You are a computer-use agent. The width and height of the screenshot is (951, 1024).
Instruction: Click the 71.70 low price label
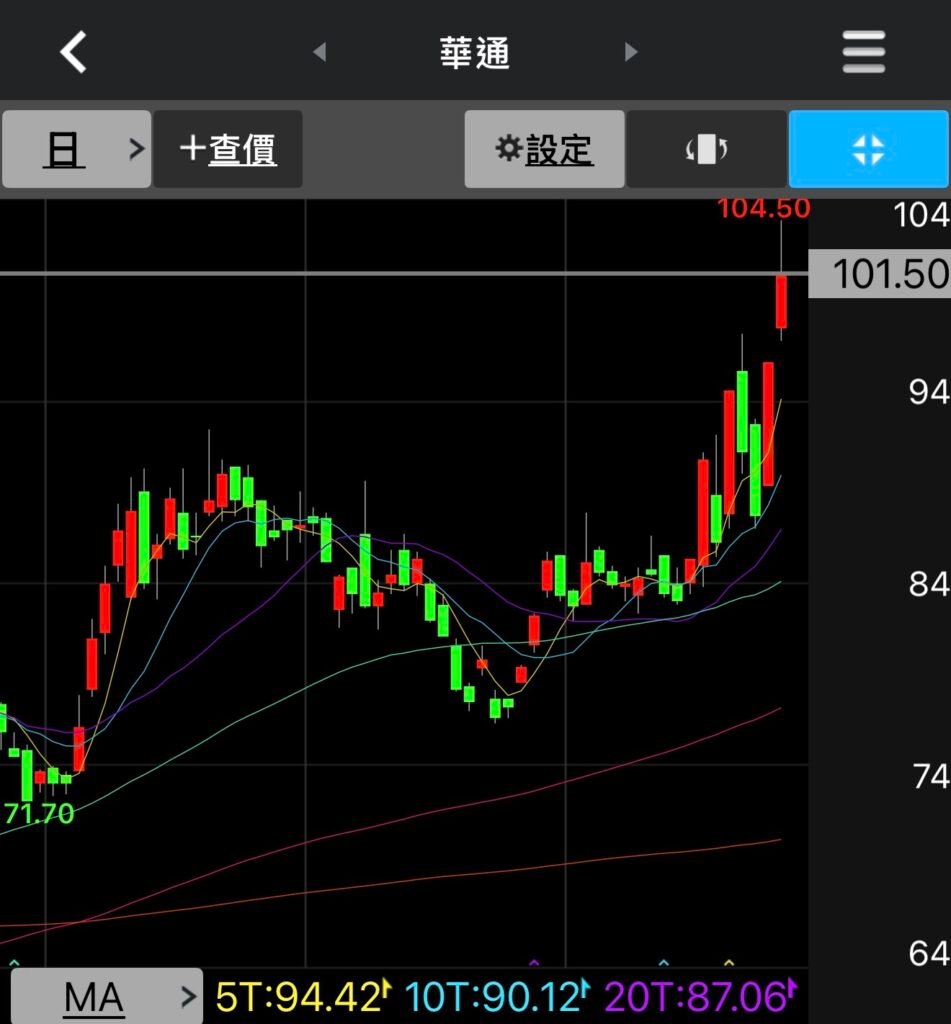click(x=40, y=814)
